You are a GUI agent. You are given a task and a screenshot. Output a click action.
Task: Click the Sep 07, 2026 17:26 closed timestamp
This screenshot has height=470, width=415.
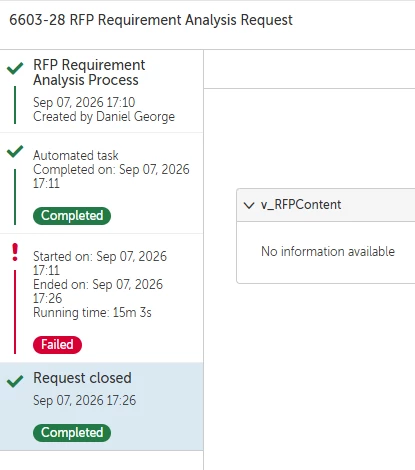85,400
